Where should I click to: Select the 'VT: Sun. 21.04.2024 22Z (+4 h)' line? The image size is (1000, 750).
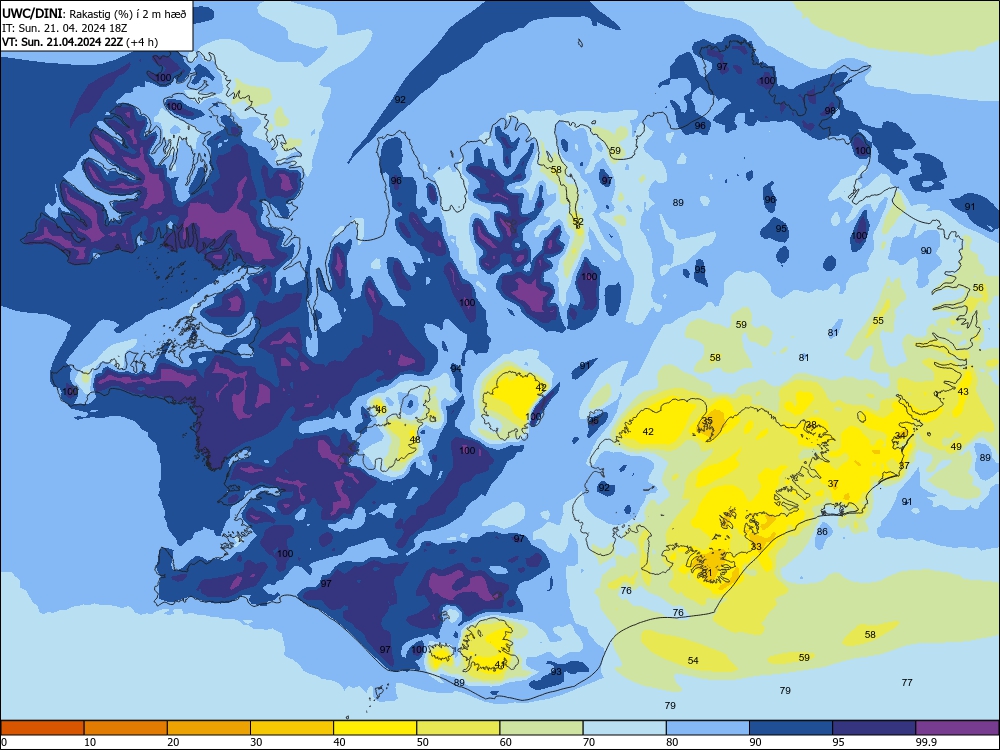pyautogui.click(x=80, y=42)
